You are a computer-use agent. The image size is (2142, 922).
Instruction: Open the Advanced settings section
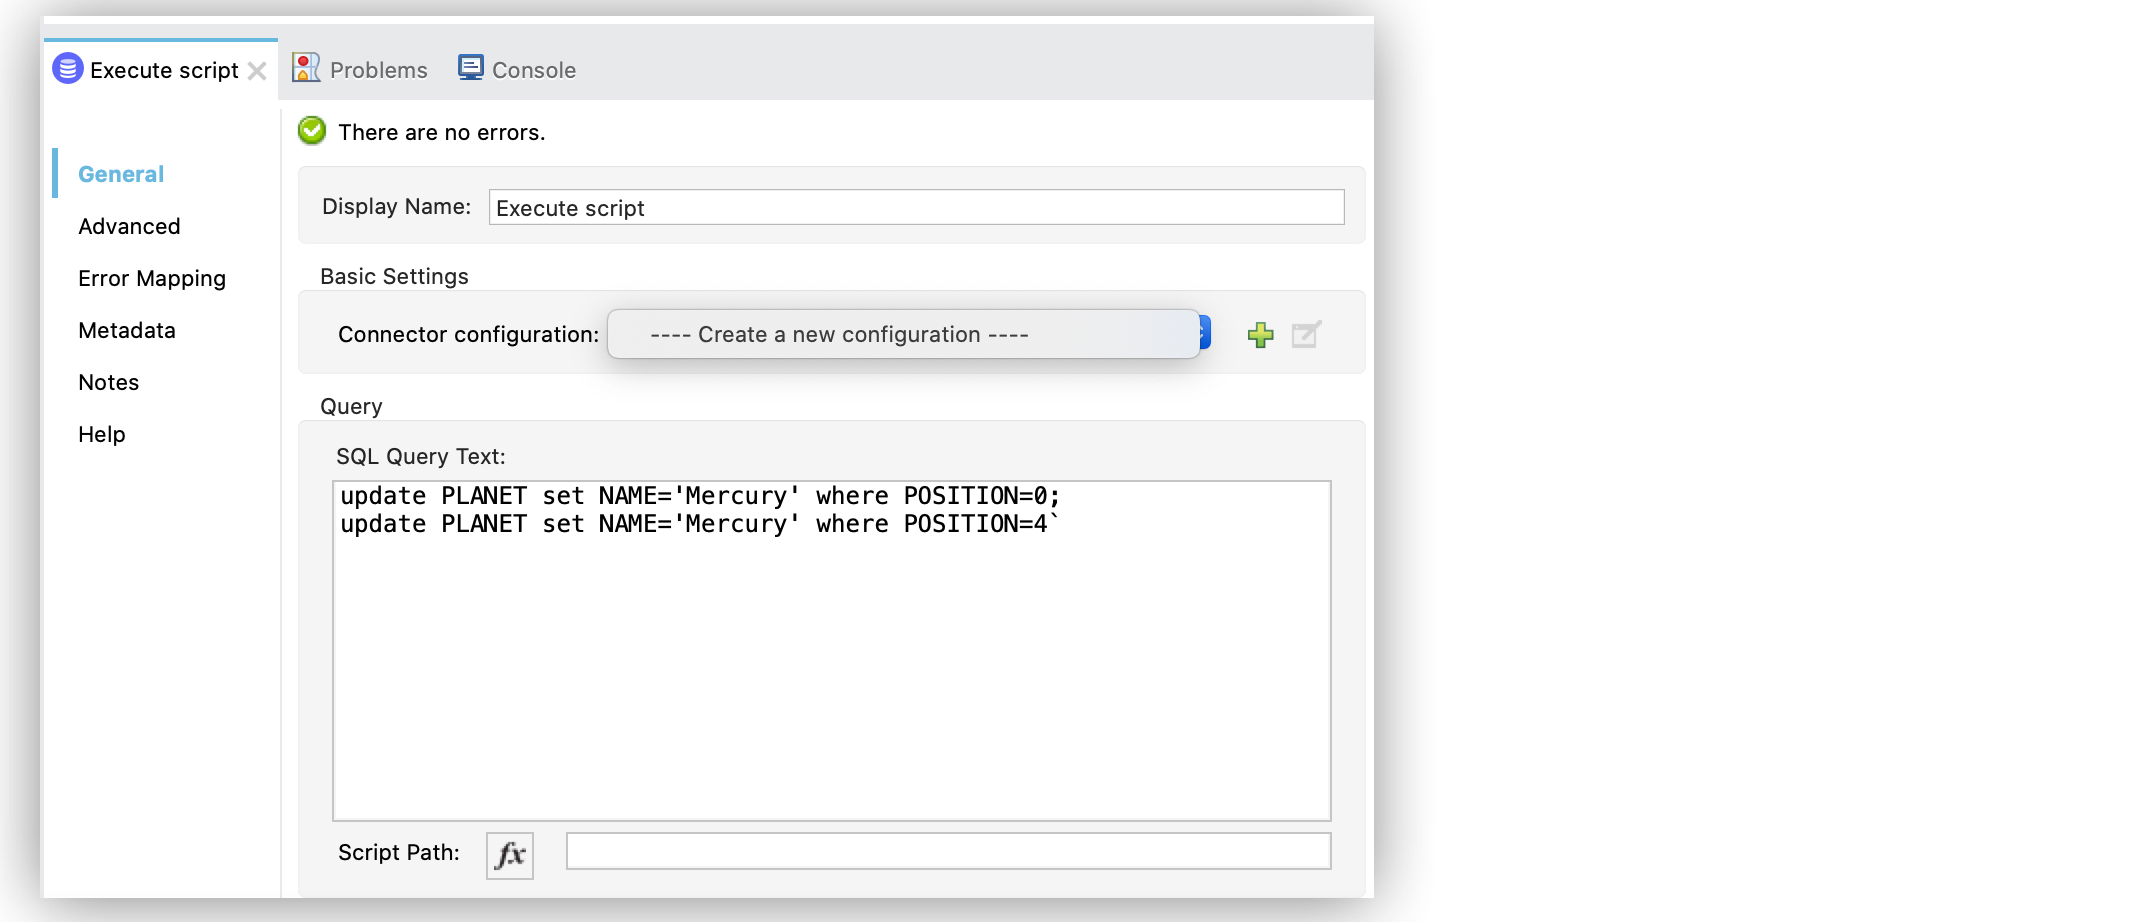(129, 226)
